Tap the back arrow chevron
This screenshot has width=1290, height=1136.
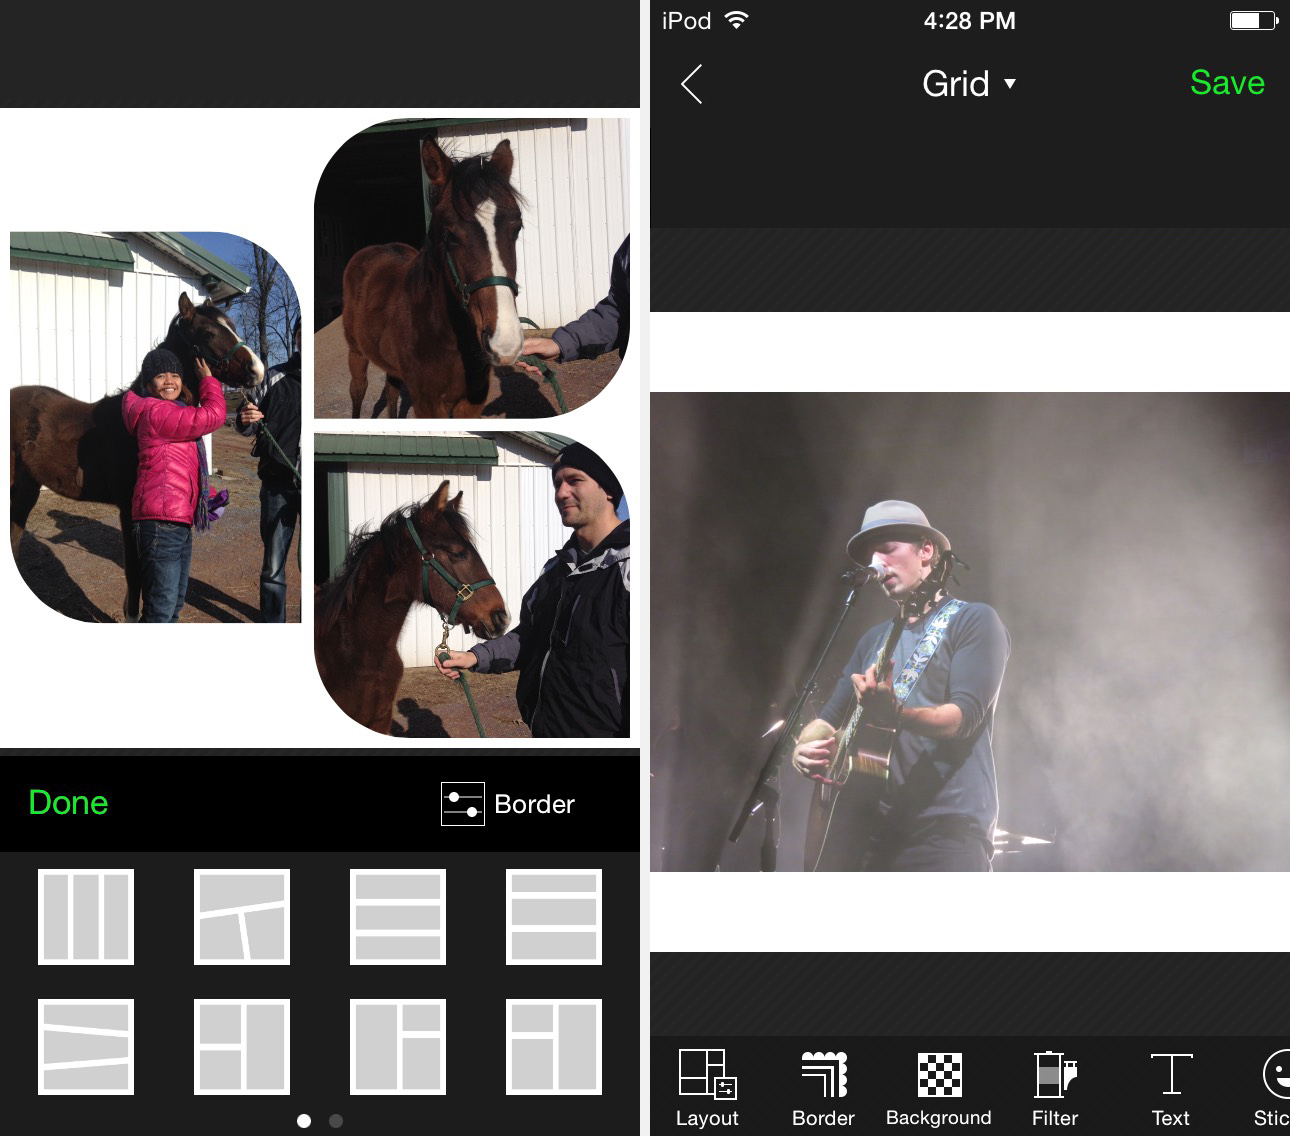click(x=692, y=84)
